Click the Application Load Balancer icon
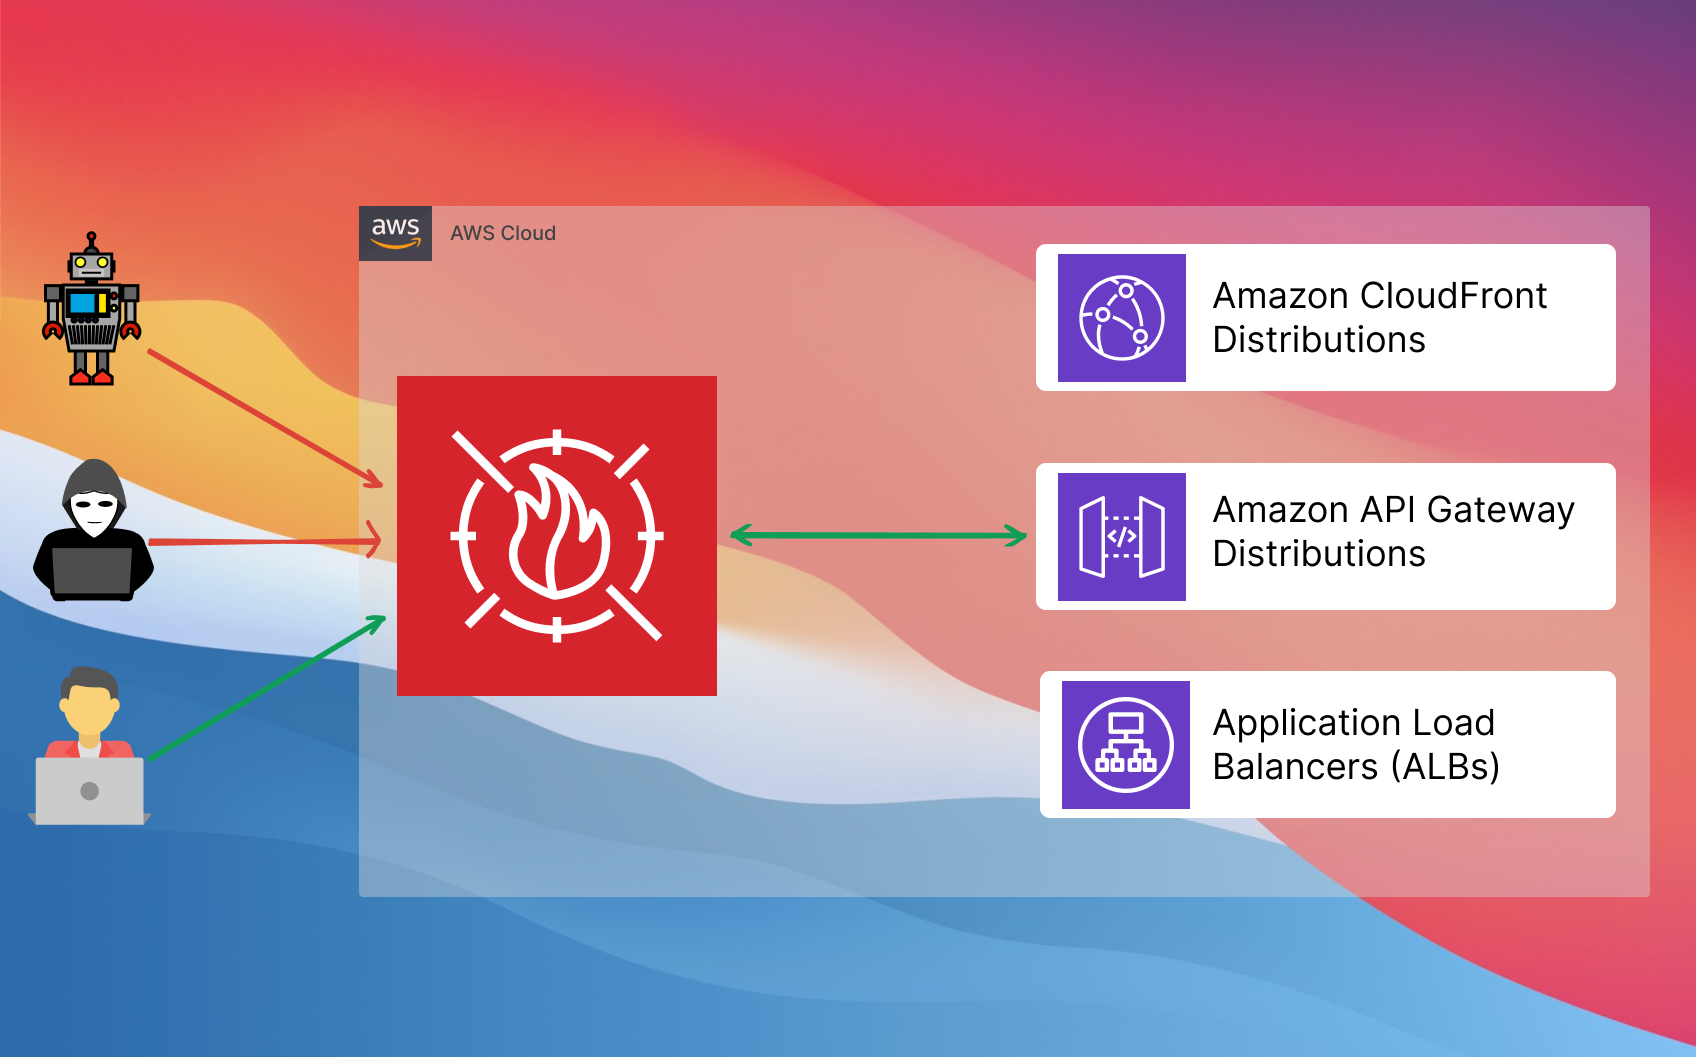The width and height of the screenshot is (1696, 1057). pos(1126,745)
